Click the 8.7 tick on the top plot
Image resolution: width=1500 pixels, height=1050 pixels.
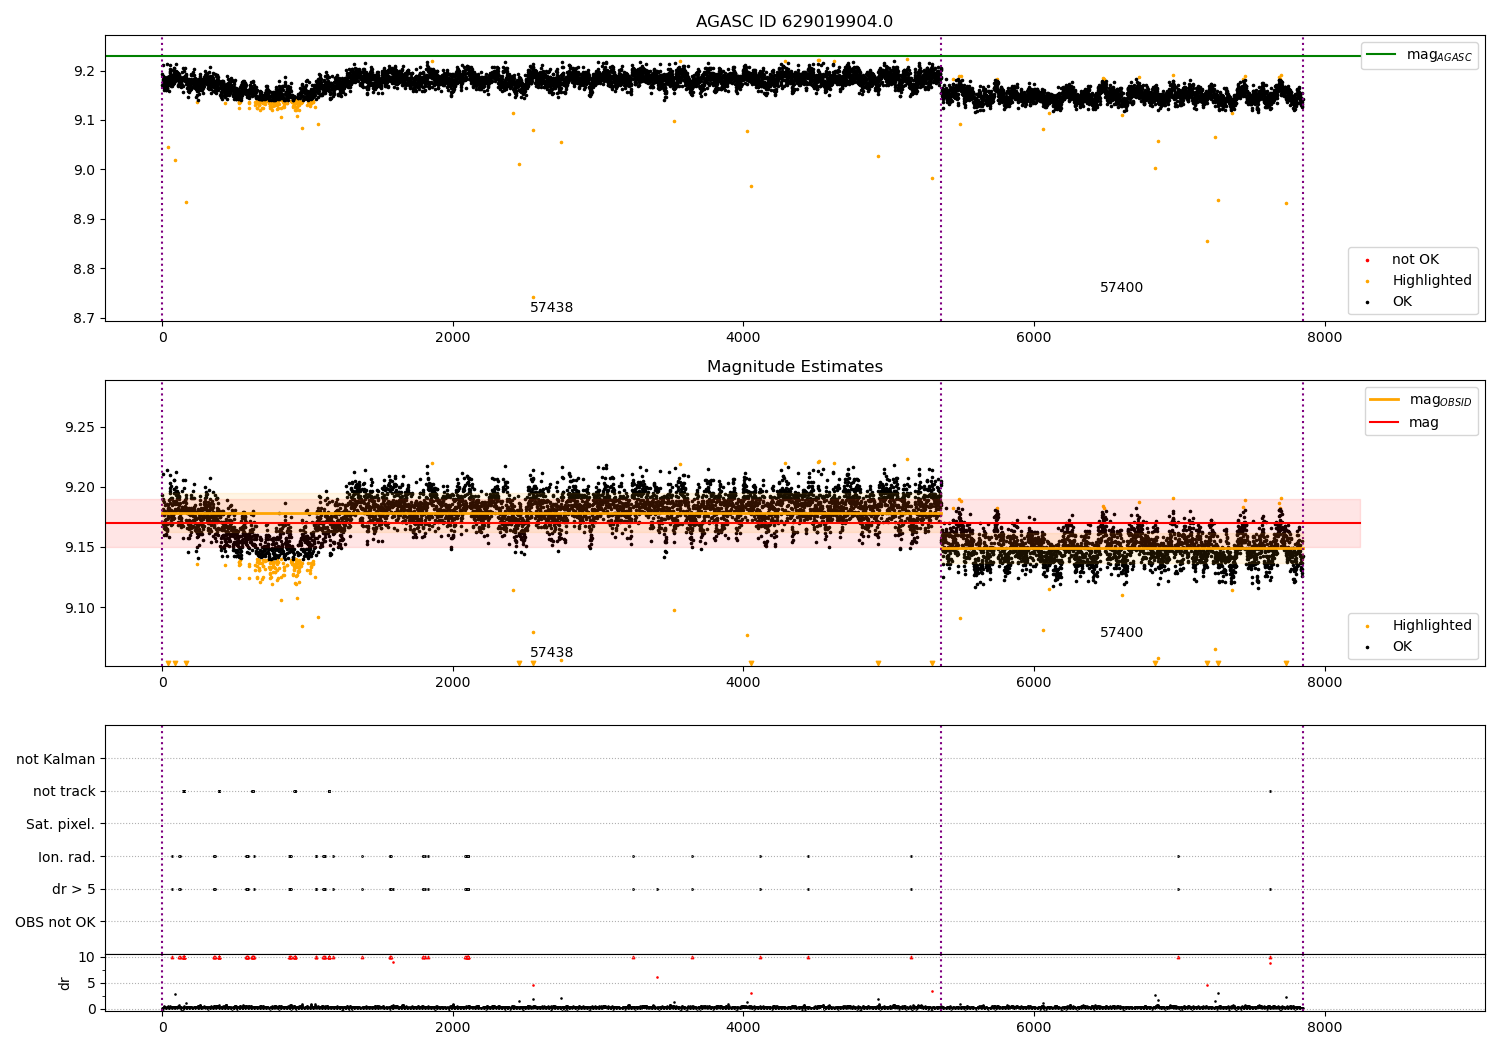85,319
